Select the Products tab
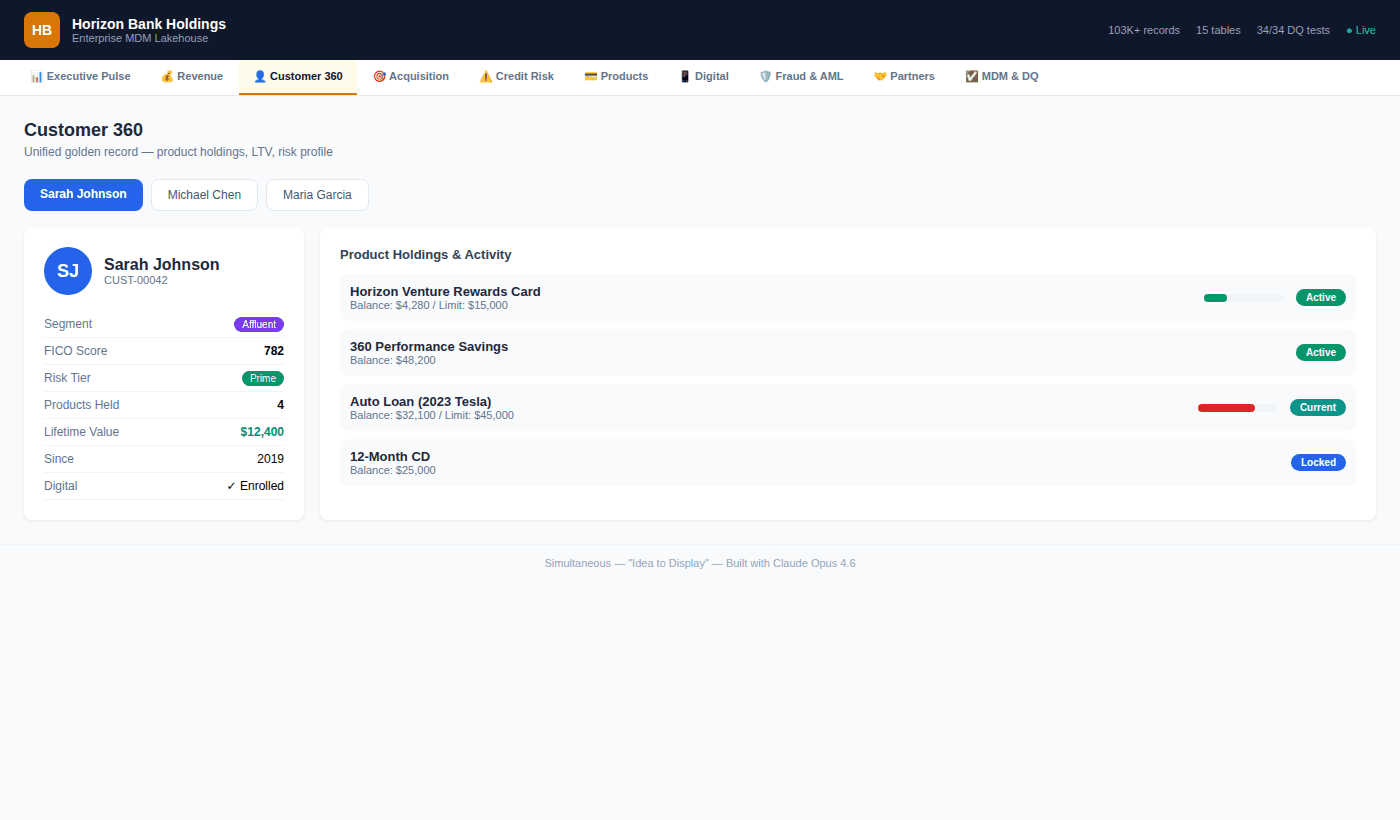This screenshot has height=820, width=1400. [616, 76]
